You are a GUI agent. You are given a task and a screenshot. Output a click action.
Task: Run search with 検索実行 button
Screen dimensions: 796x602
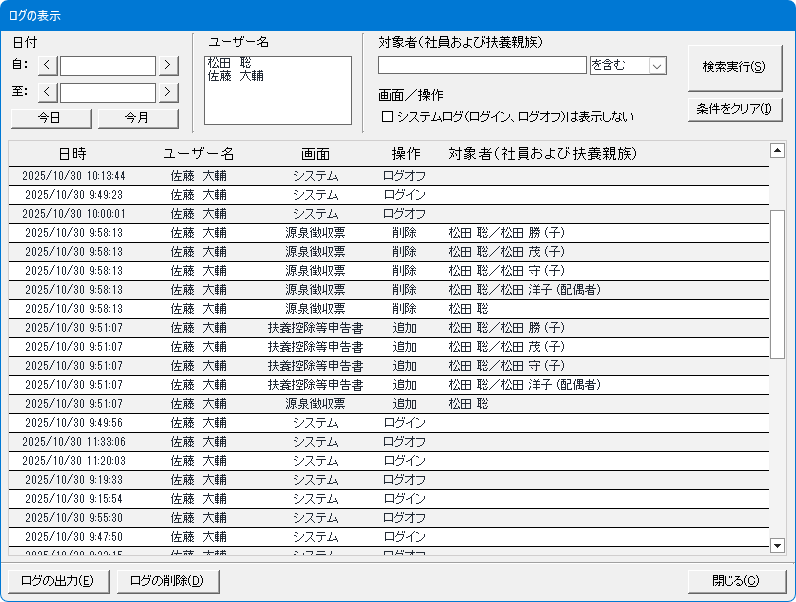[x=734, y=67]
